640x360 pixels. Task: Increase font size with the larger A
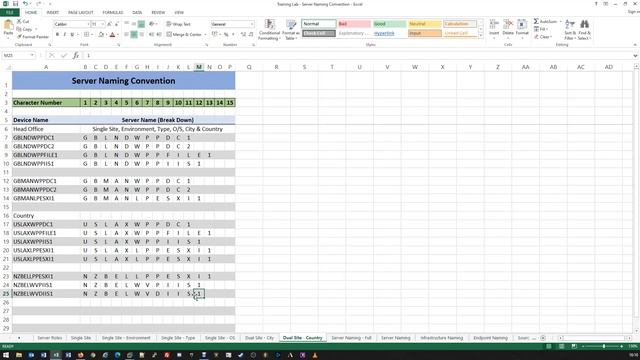109,24
